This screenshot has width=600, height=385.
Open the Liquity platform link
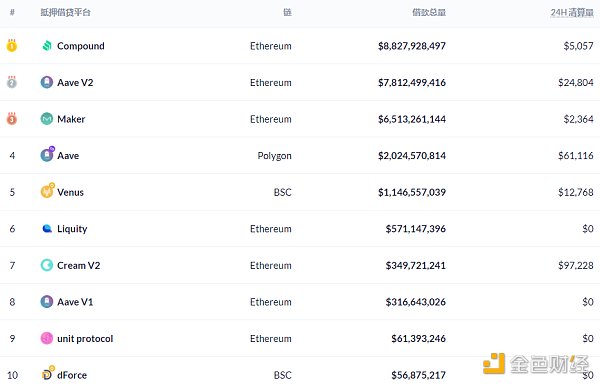(x=72, y=229)
